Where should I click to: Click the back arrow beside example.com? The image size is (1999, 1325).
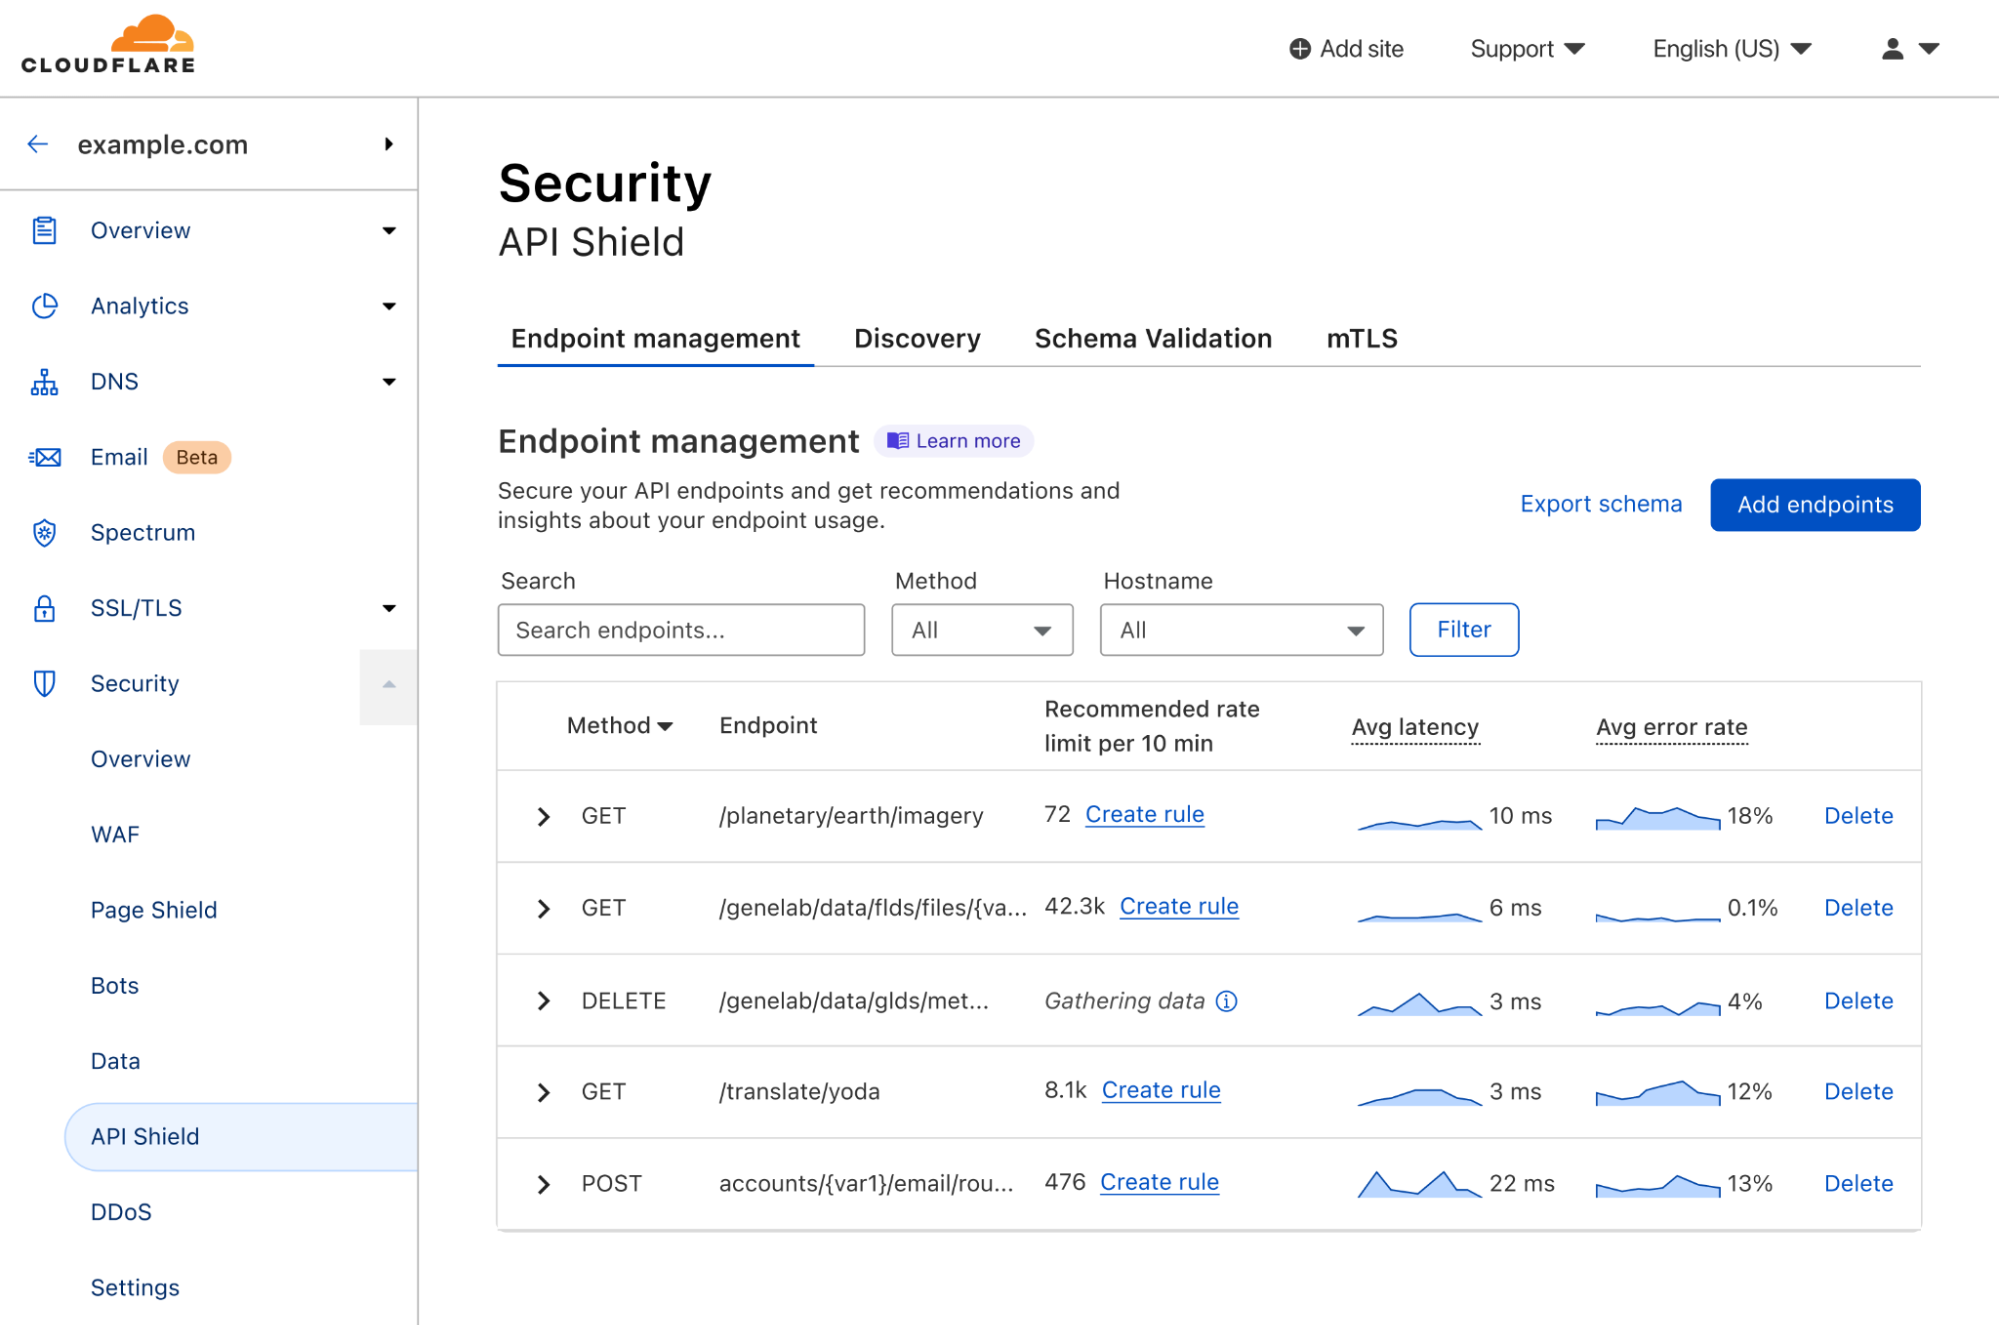[x=38, y=144]
